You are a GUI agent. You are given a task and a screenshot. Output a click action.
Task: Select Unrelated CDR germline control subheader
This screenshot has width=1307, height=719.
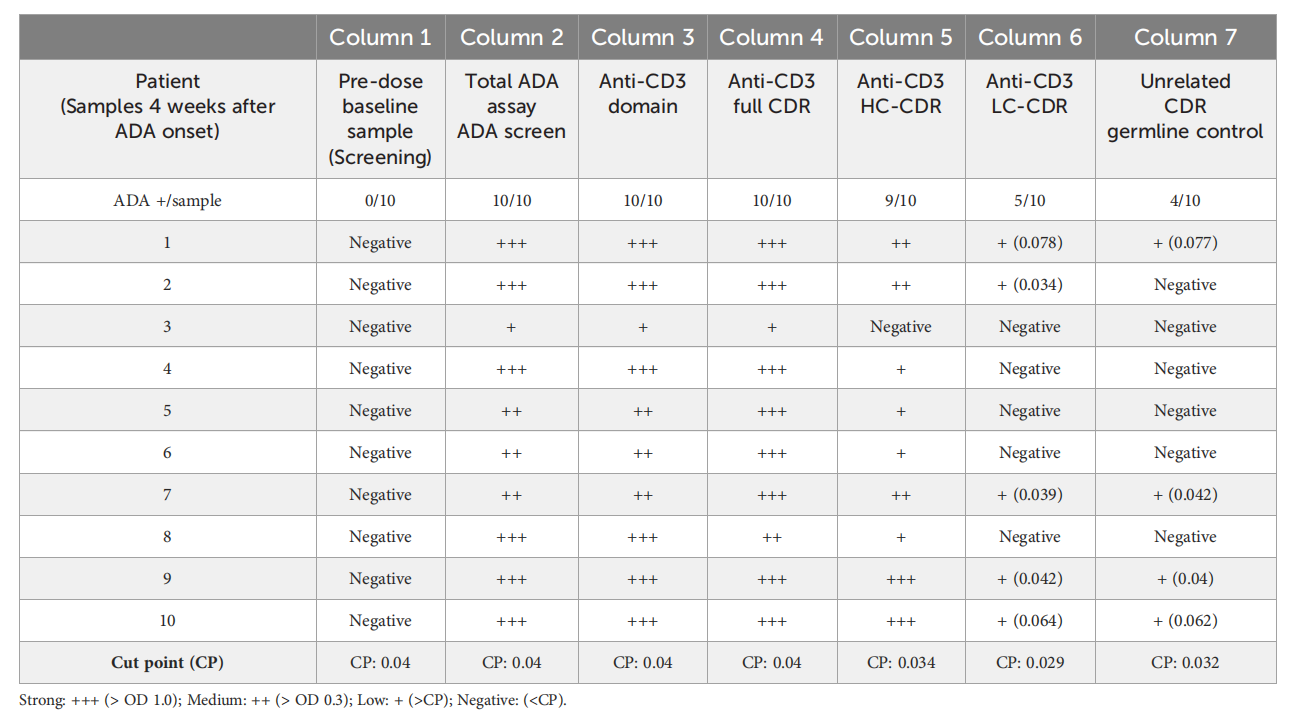pyautogui.click(x=1185, y=106)
